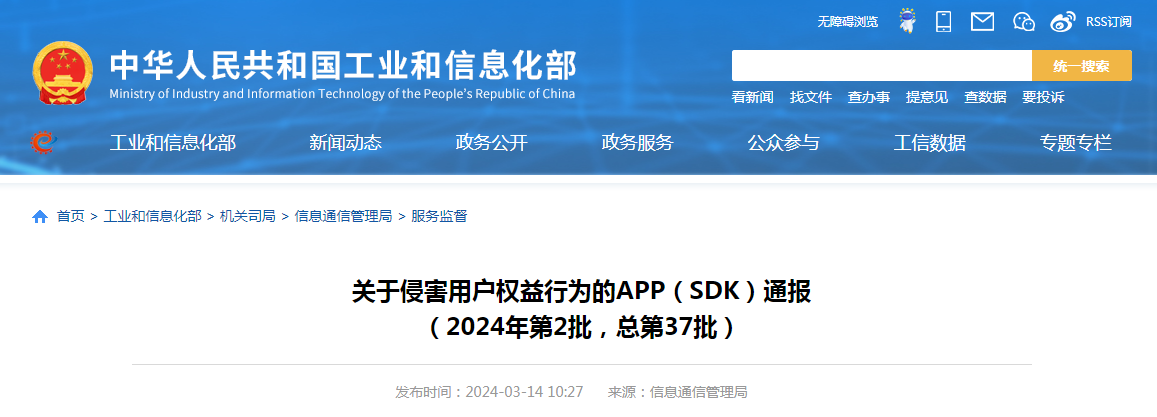The width and height of the screenshot is (1157, 417).
Task: Select the 要投诉 quick link
Action: 1043,97
